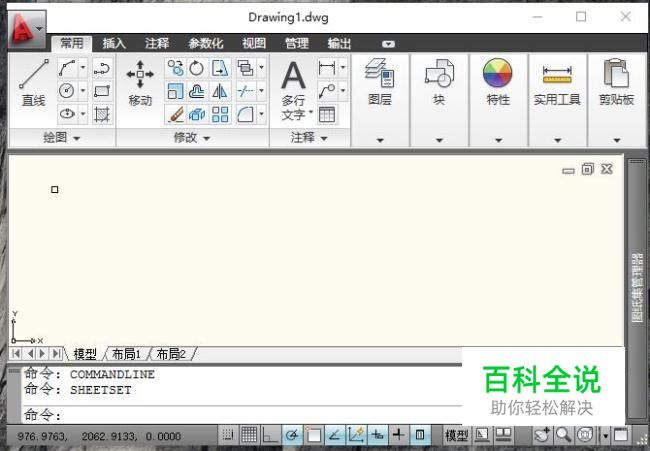Toggle Quick Properties in status bar
Screen dimensions: 650x451
tap(420, 434)
